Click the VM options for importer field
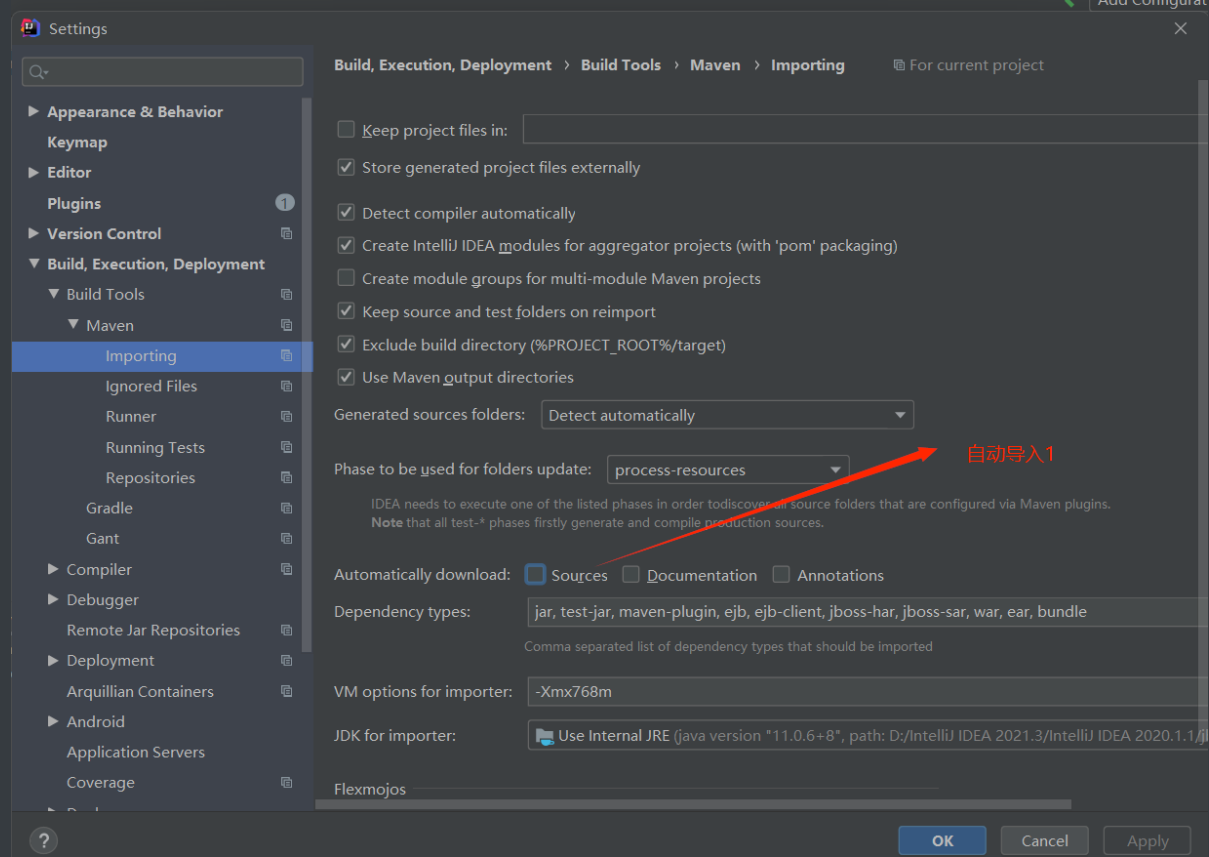 coord(866,691)
